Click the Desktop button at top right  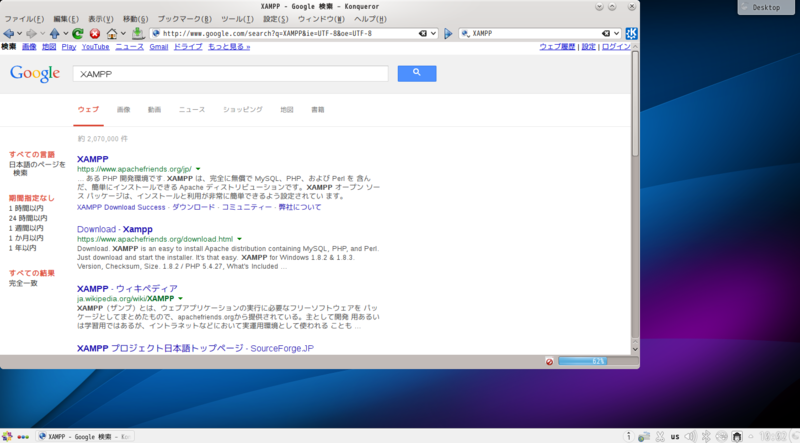pos(766,7)
